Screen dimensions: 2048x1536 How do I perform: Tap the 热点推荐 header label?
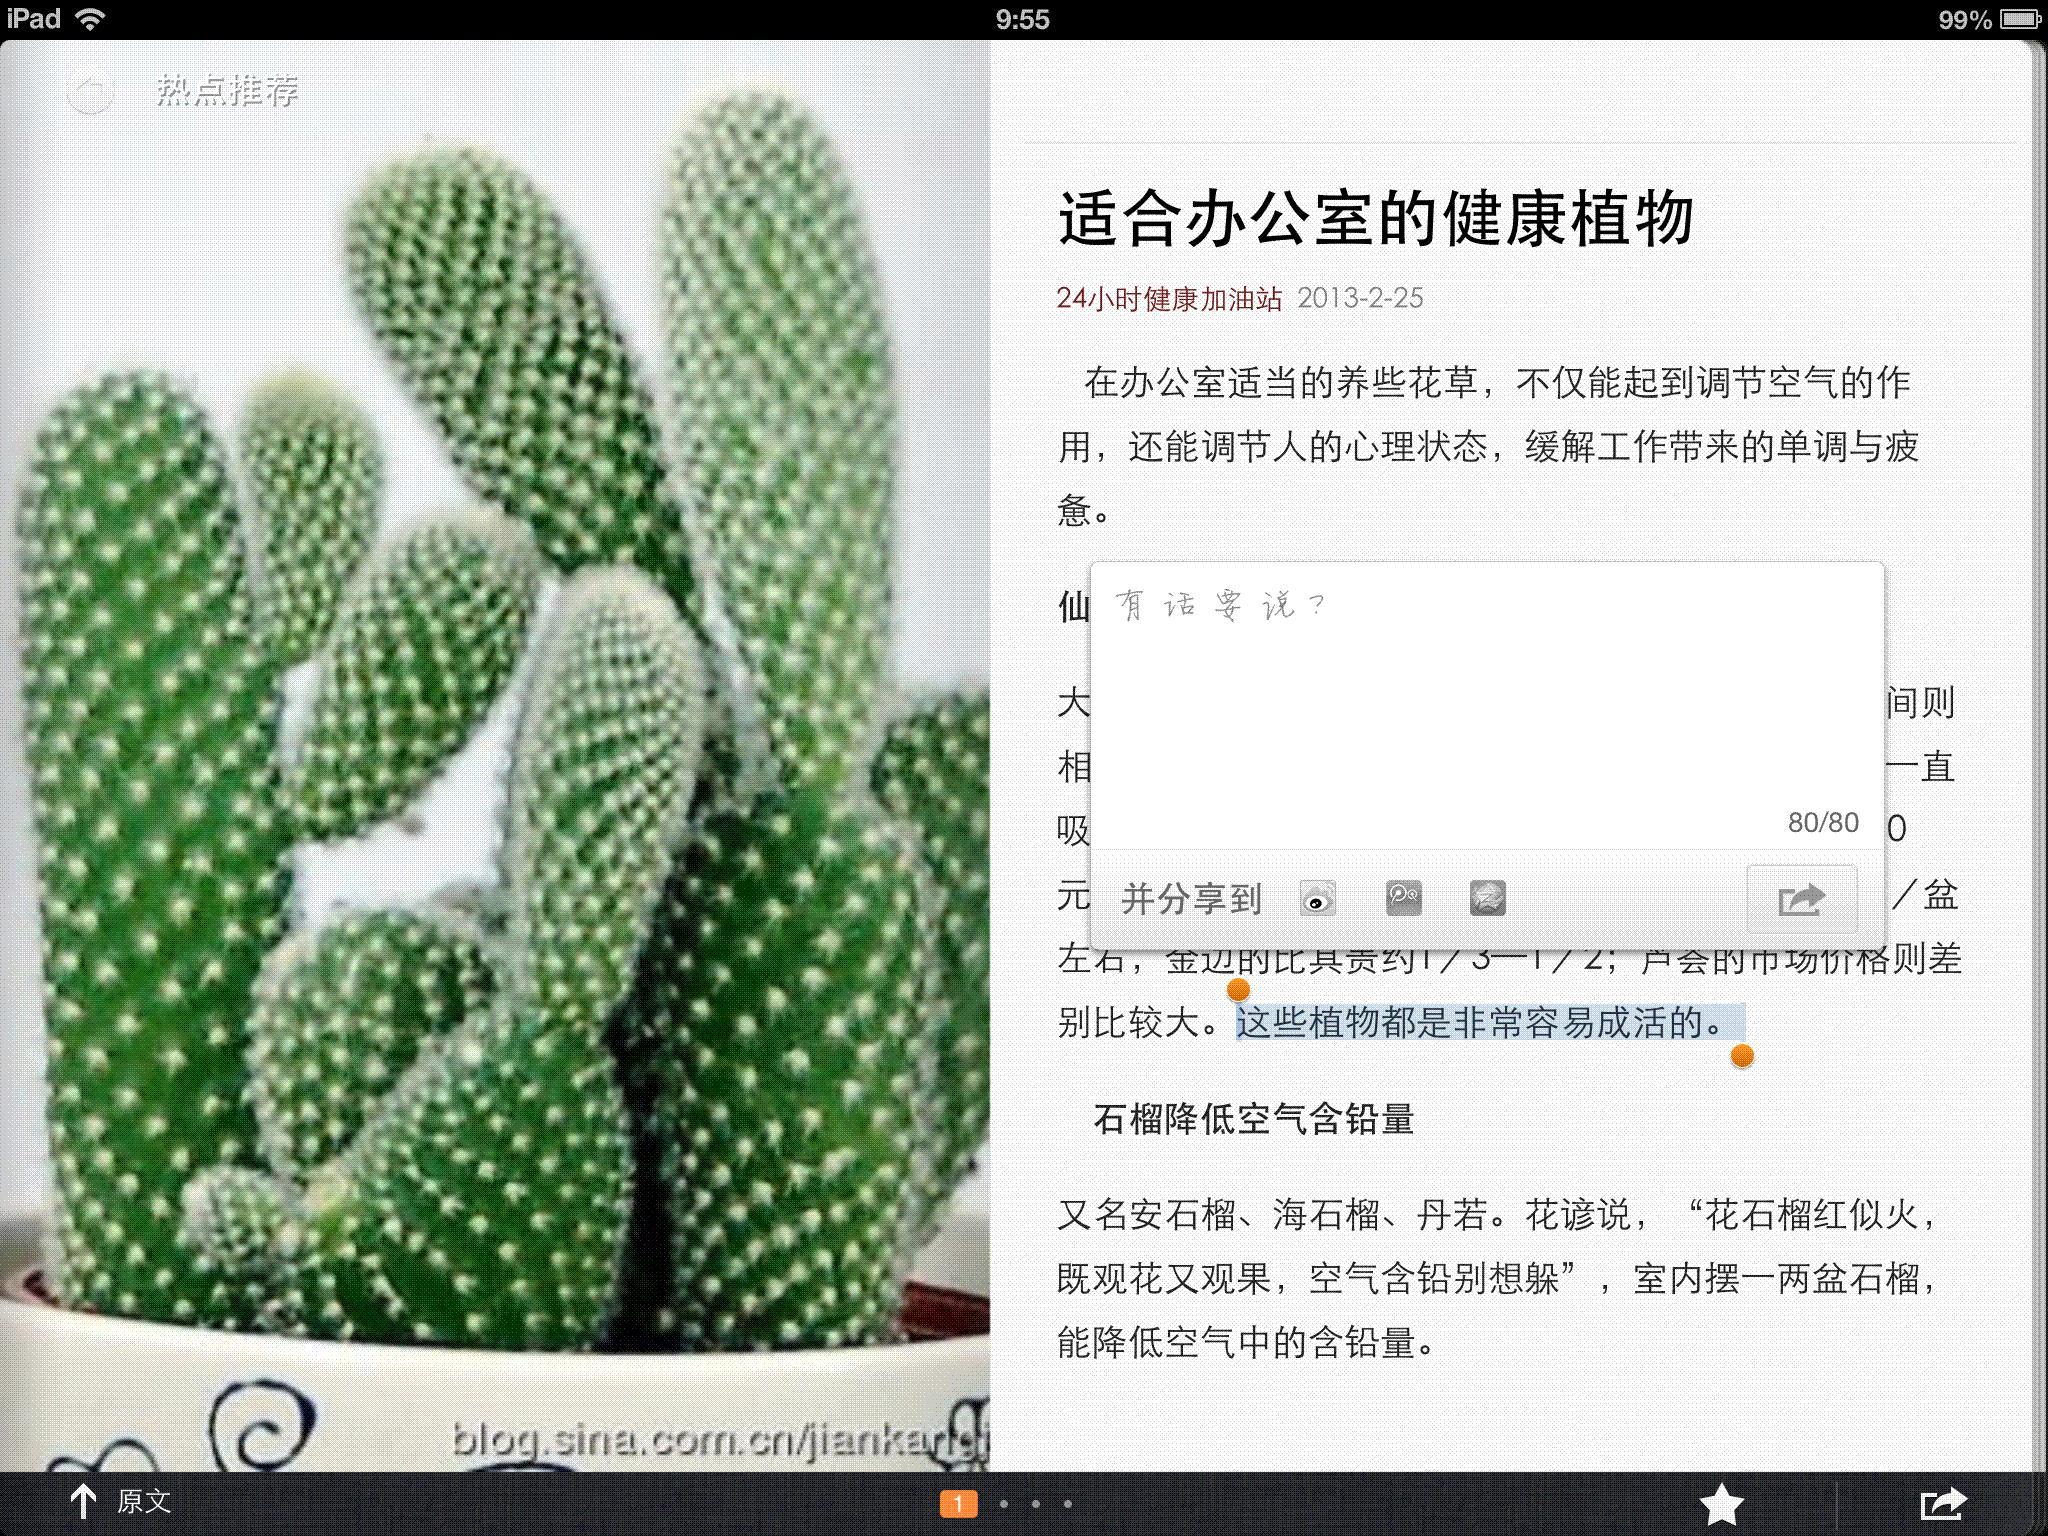tap(227, 91)
